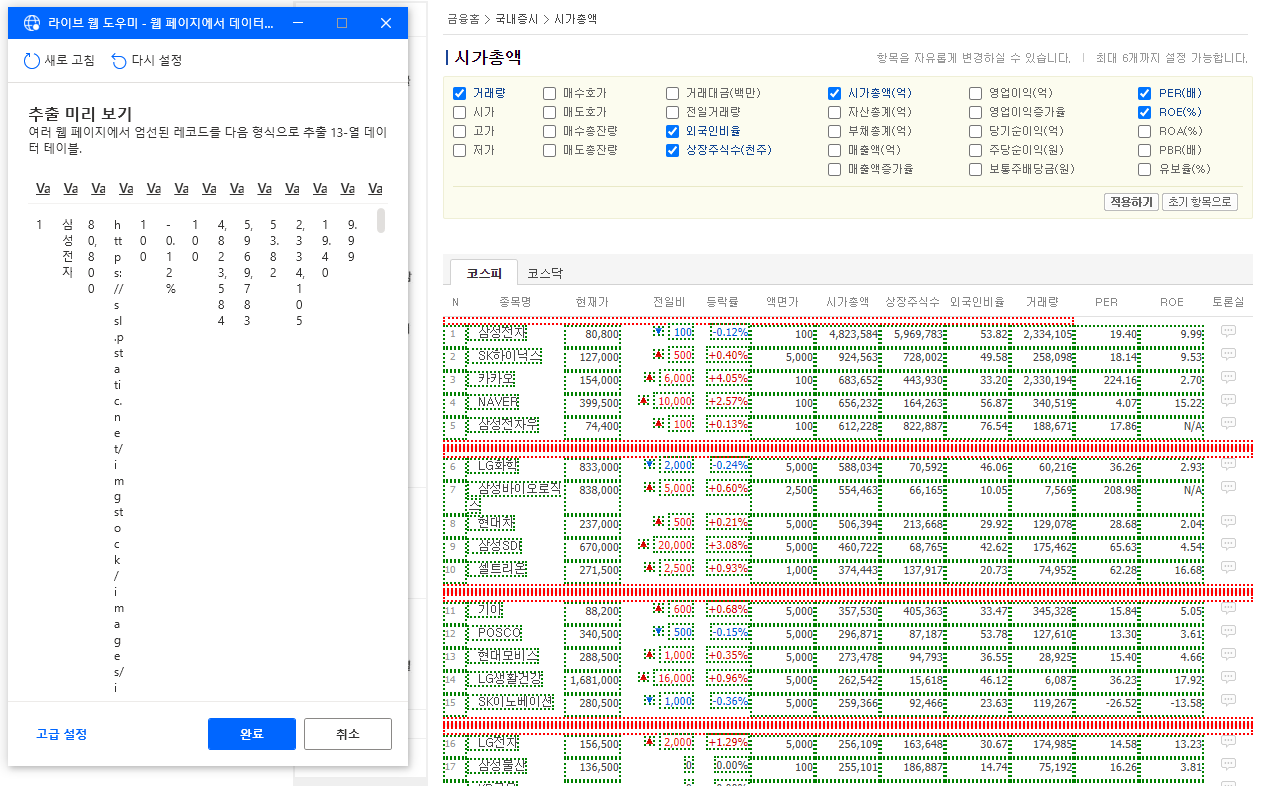
Task: Click the 다시 설정 reset icon
Action: [119, 61]
